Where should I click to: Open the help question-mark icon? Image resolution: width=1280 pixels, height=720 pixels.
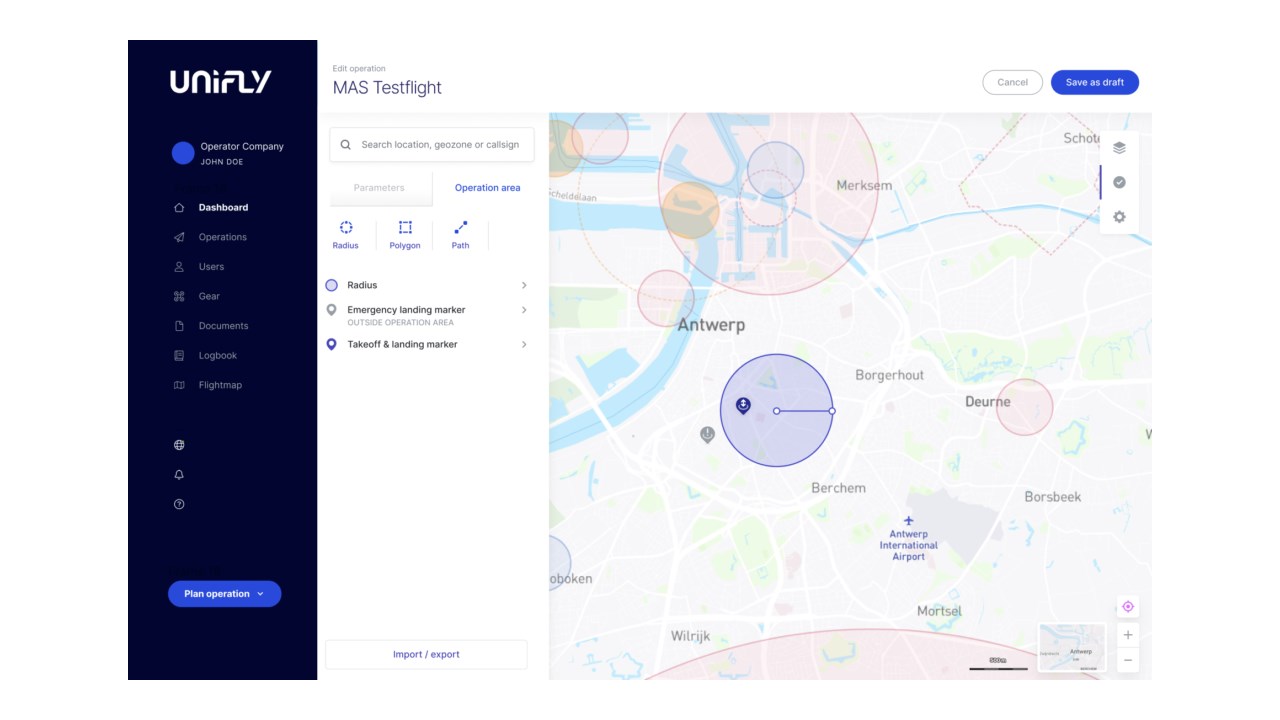pyautogui.click(x=179, y=504)
